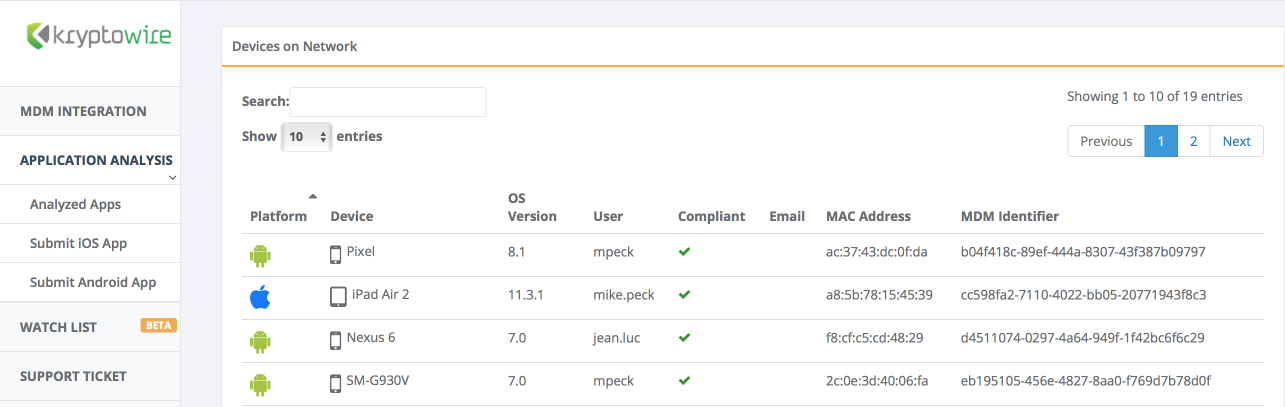Click MDM identifier eb195105-456e-4827-8aa0-f769d7b78d0f
1285x407 pixels.
click(1086, 381)
